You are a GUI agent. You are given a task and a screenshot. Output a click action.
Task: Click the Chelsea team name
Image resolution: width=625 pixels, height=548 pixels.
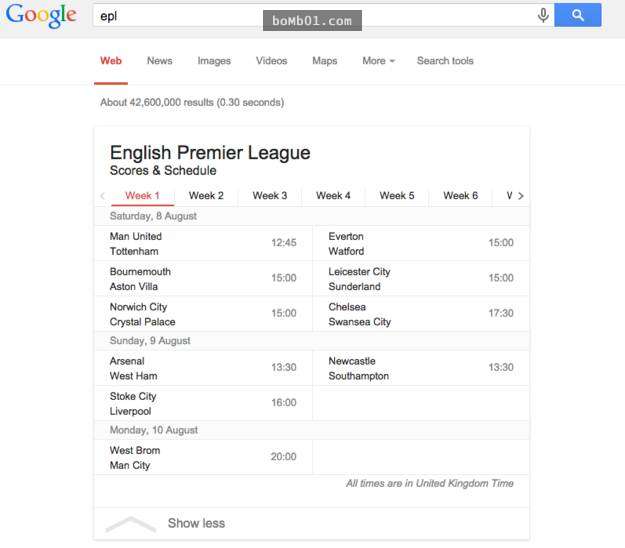(347, 307)
